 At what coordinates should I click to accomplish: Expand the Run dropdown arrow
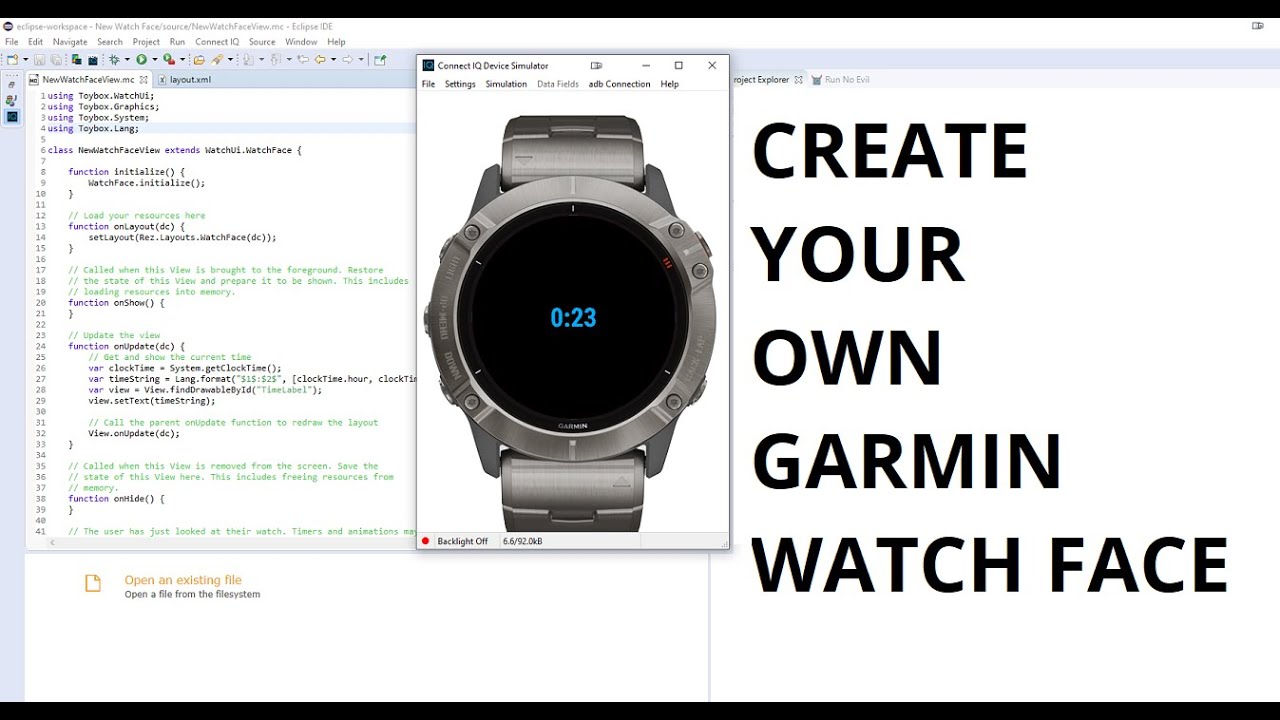tap(155, 59)
